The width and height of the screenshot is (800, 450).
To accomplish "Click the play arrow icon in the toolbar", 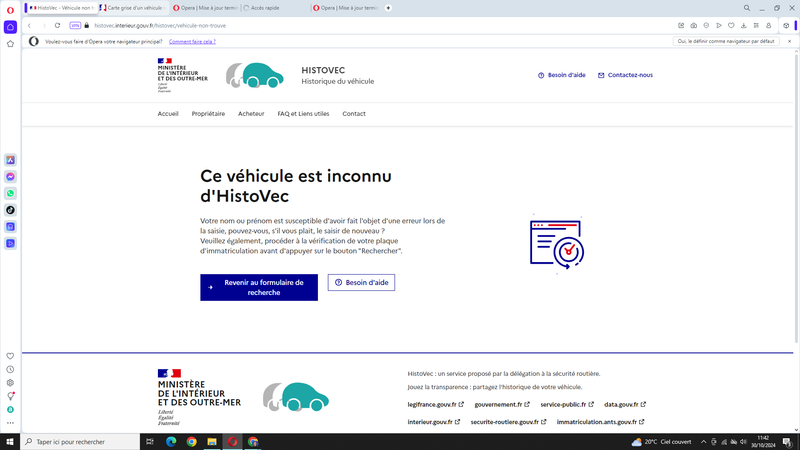I will [719, 26].
